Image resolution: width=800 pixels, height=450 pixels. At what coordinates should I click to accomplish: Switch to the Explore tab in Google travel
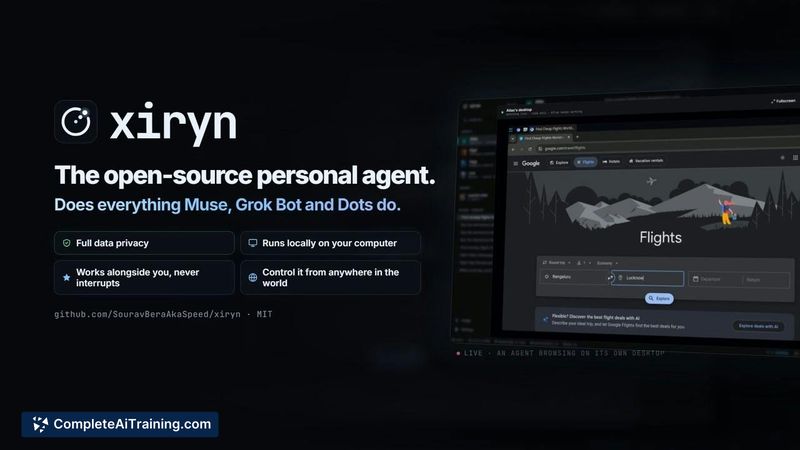(x=559, y=162)
